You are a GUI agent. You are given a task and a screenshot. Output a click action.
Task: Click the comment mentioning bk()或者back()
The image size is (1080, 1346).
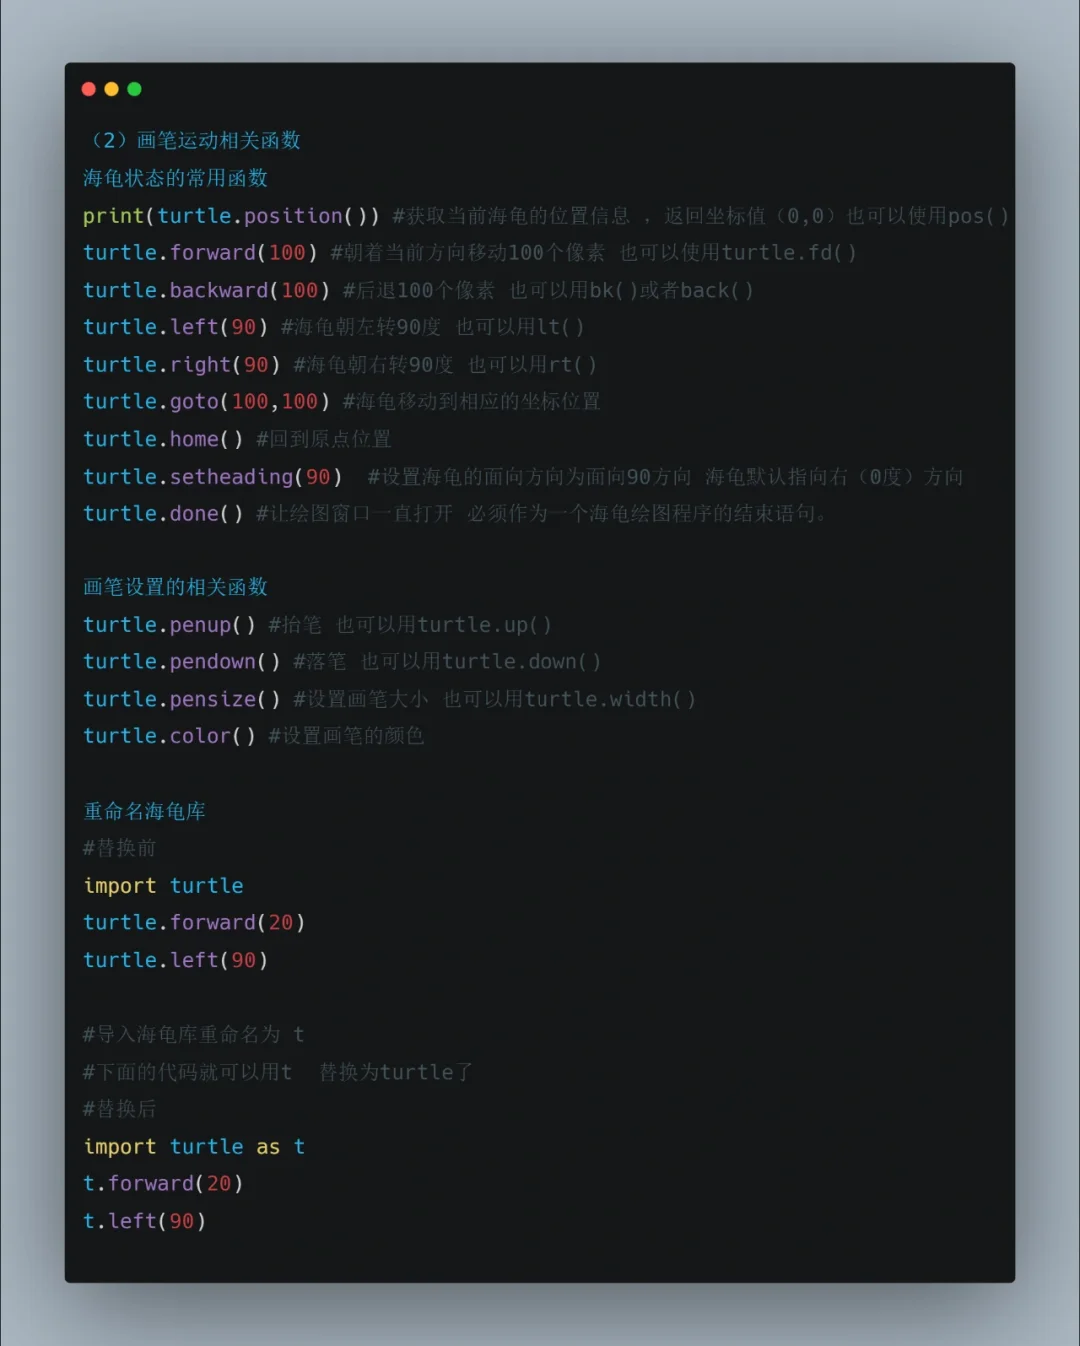(x=548, y=290)
